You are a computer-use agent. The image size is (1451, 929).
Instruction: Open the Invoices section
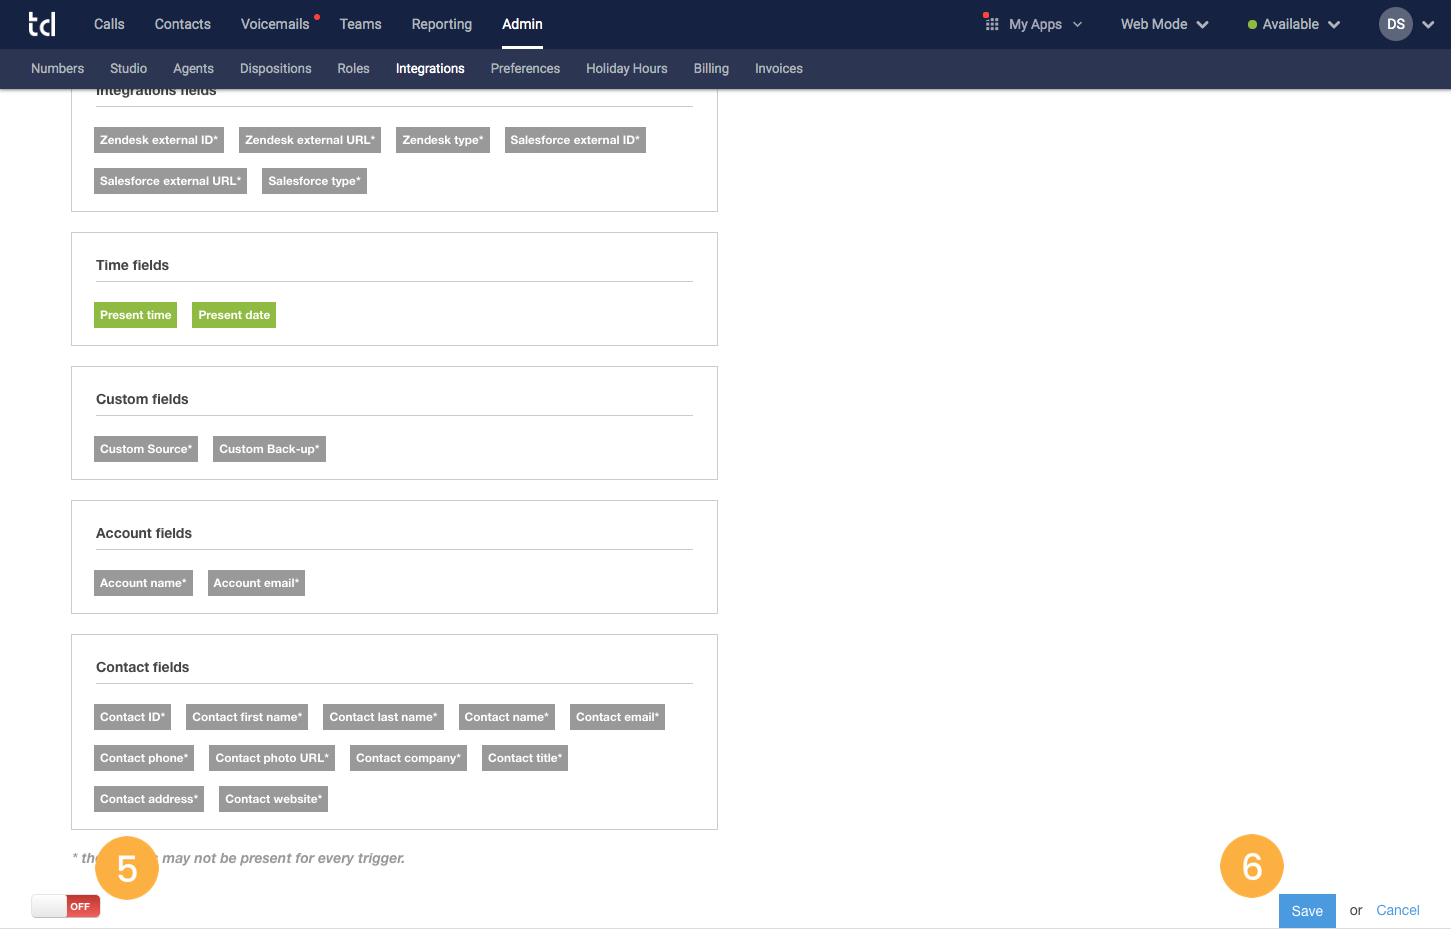pyautogui.click(x=778, y=68)
